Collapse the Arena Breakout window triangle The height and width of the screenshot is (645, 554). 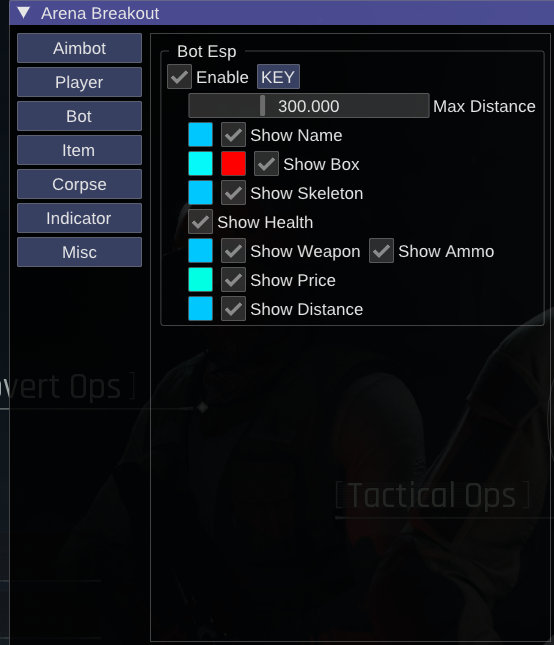(24, 13)
